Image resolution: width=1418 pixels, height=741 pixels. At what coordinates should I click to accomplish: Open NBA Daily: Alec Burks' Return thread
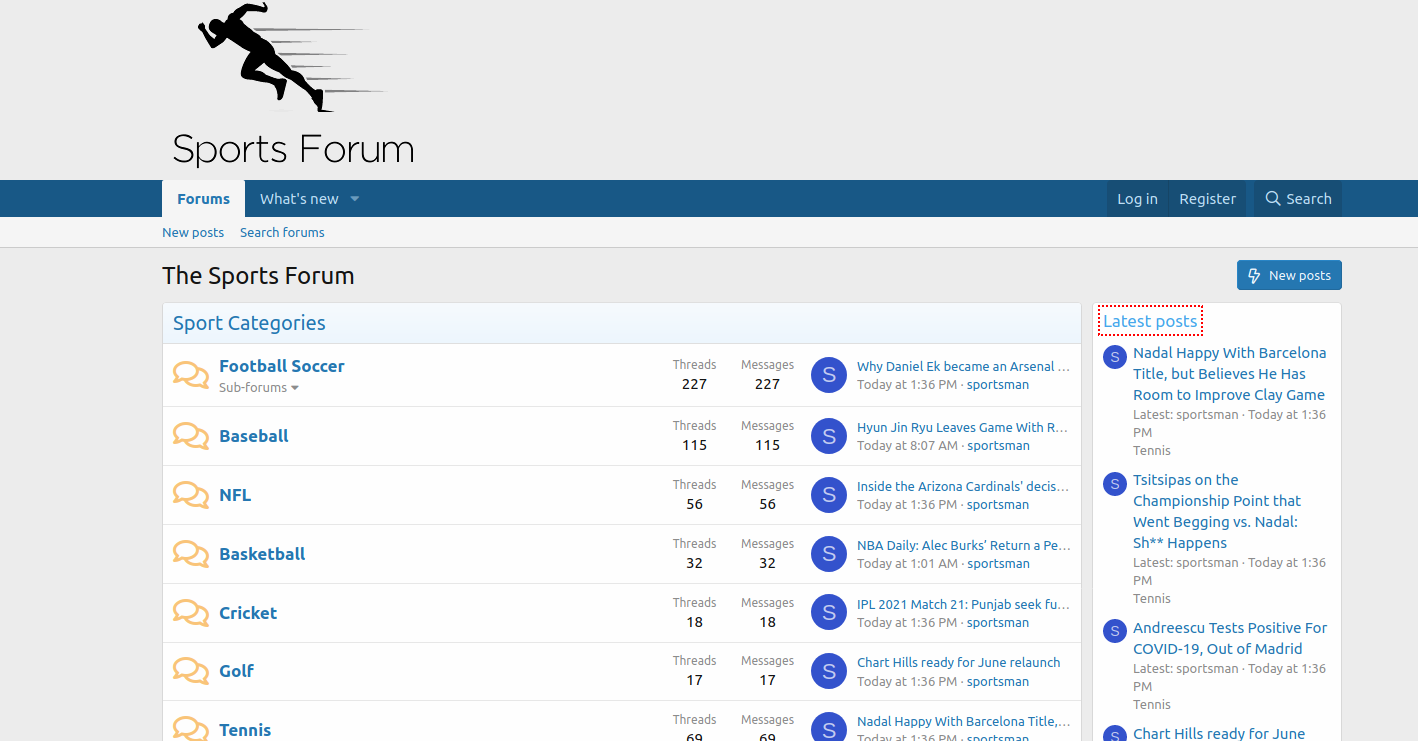[x=963, y=545]
